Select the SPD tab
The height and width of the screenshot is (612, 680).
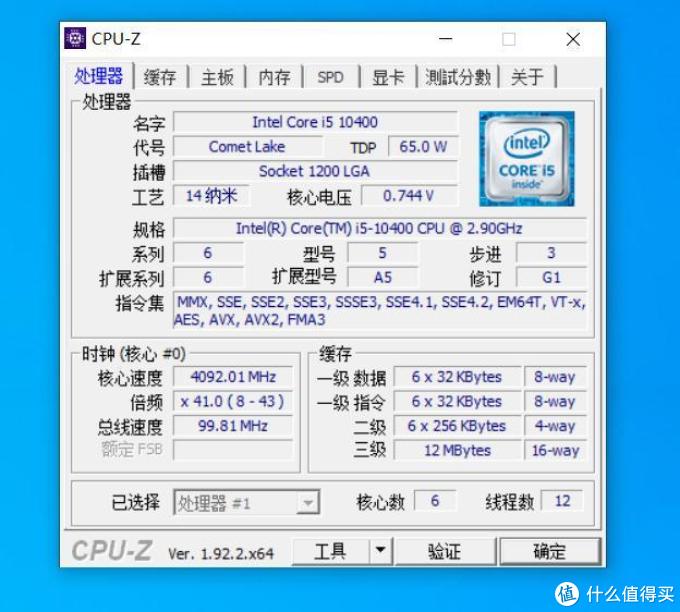(x=330, y=77)
